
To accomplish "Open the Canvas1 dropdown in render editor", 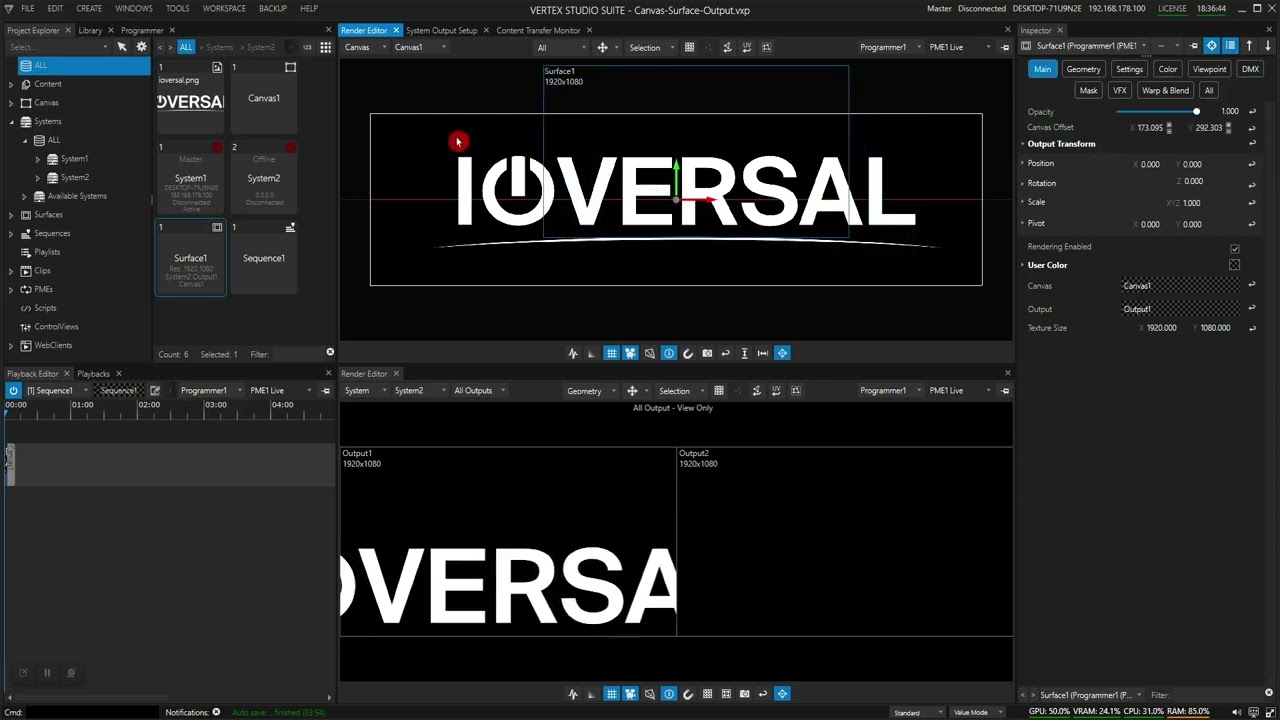I will click(420, 47).
